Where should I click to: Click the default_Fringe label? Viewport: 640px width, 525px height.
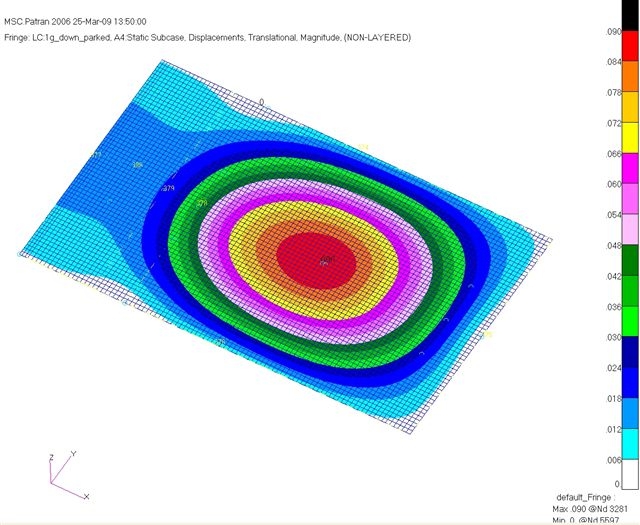[x=585, y=498]
